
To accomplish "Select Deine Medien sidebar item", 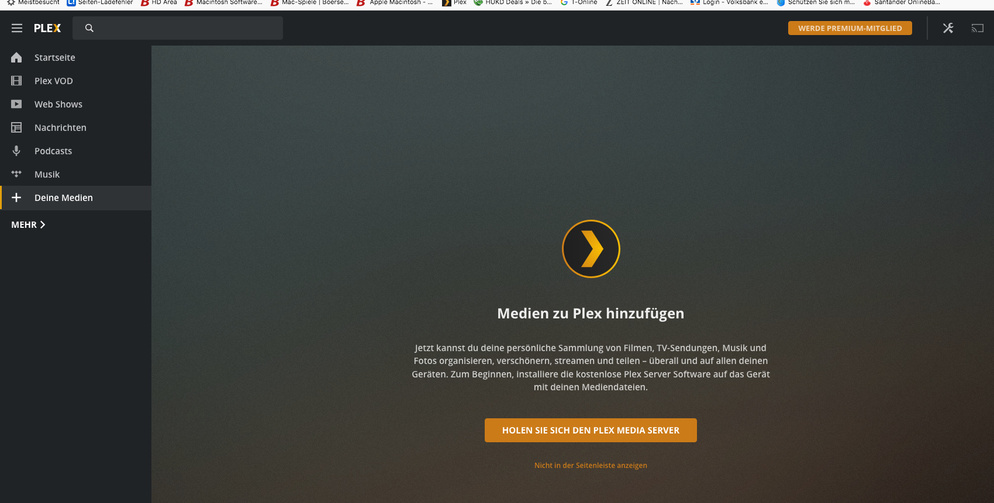I will [75, 198].
